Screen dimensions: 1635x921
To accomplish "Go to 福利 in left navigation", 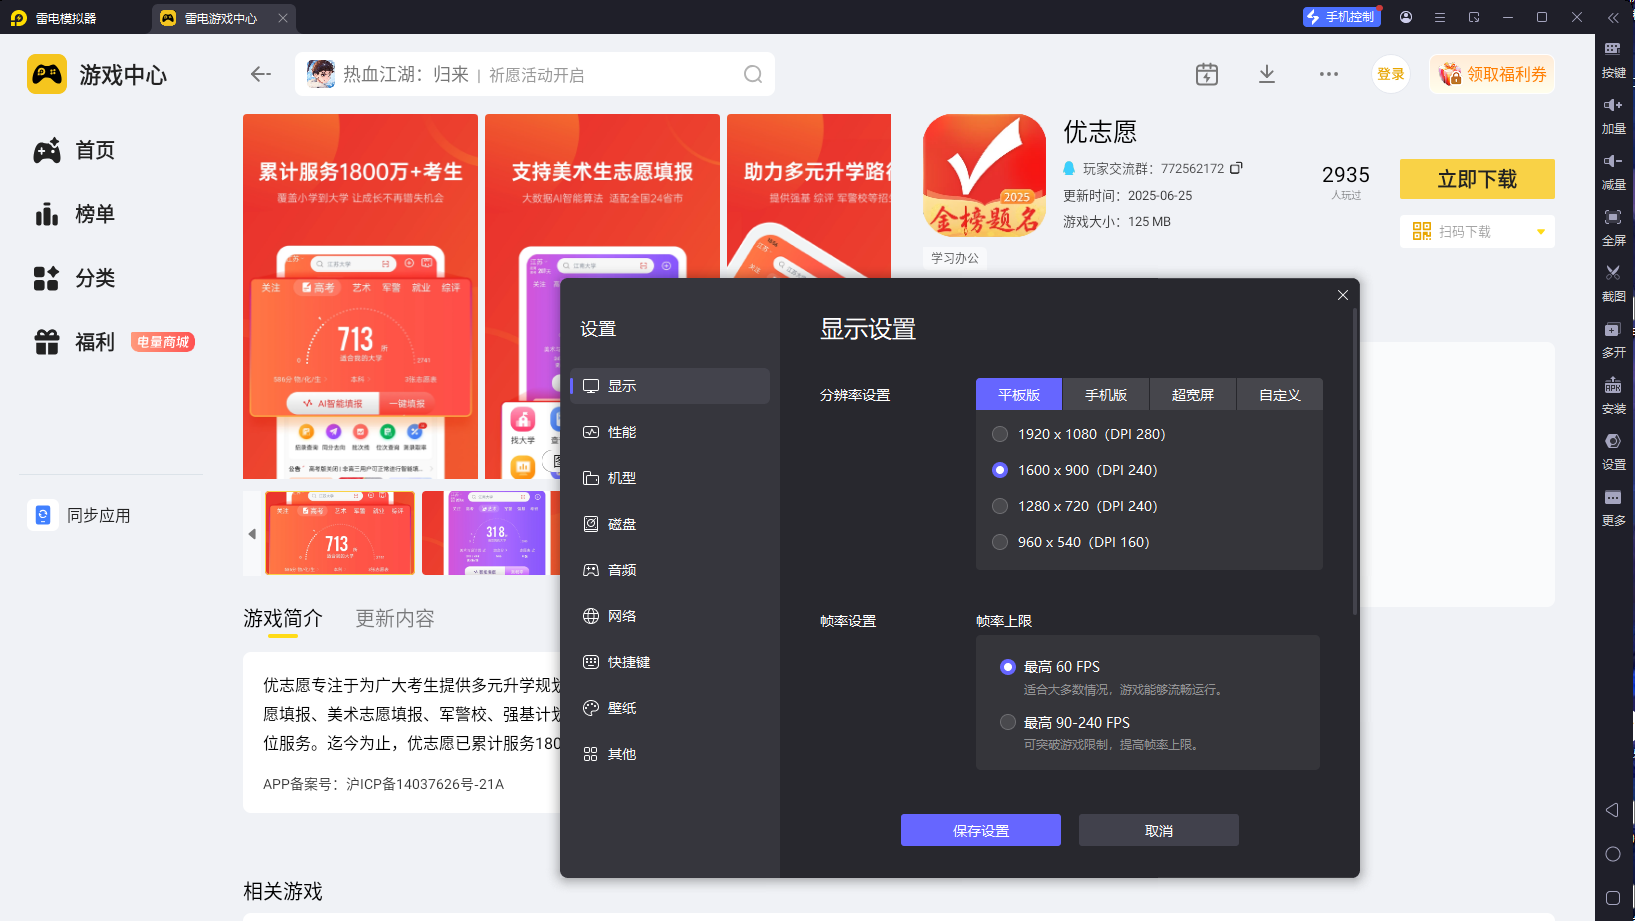I will pos(75,343).
